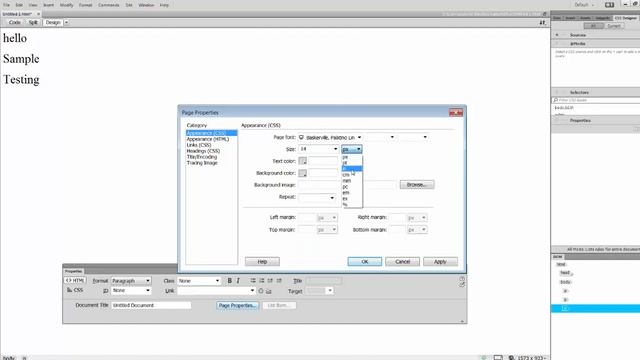Click the outdent (blockquote remove) icon

[270, 281]
